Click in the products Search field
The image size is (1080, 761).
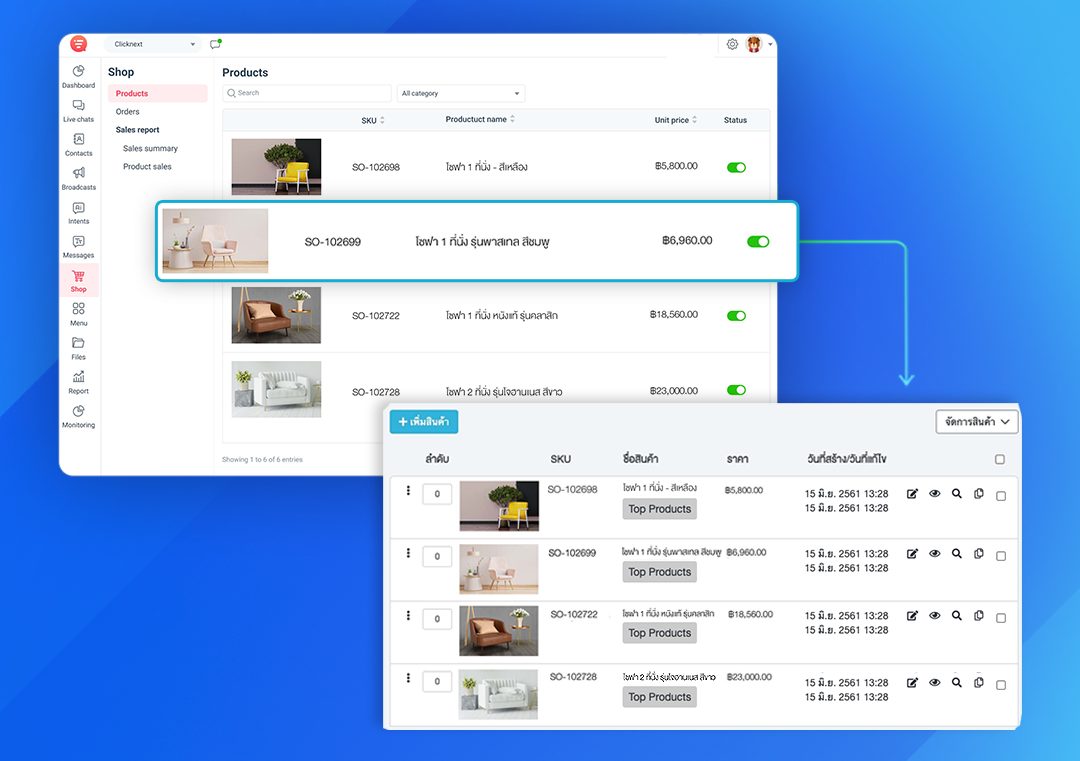(307, 93)
